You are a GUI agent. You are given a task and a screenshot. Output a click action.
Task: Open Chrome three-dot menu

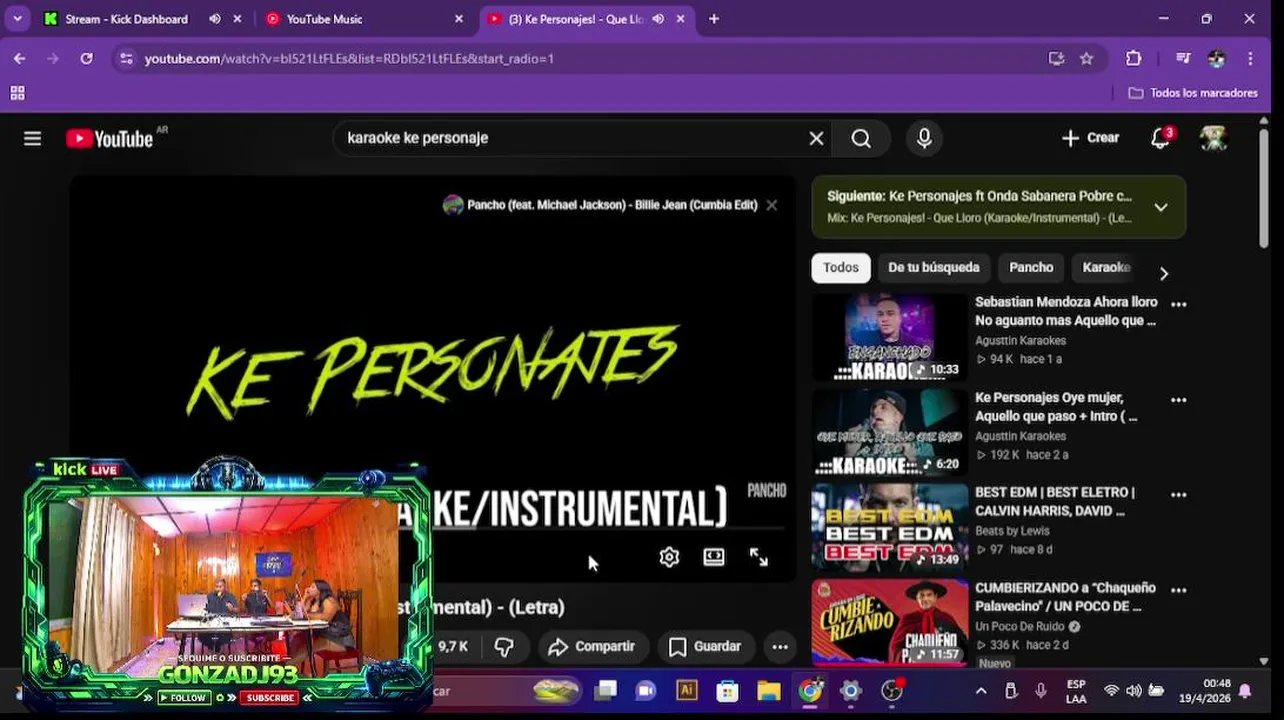pos(1250,59)
